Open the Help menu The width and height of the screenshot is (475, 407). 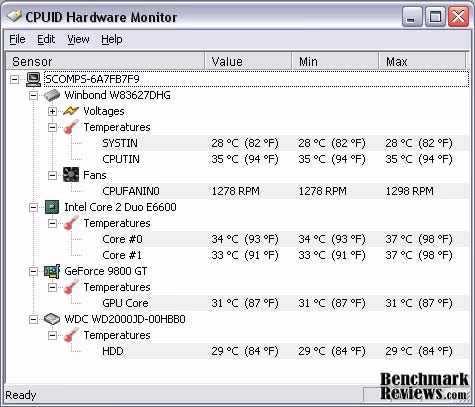[112, 39]
